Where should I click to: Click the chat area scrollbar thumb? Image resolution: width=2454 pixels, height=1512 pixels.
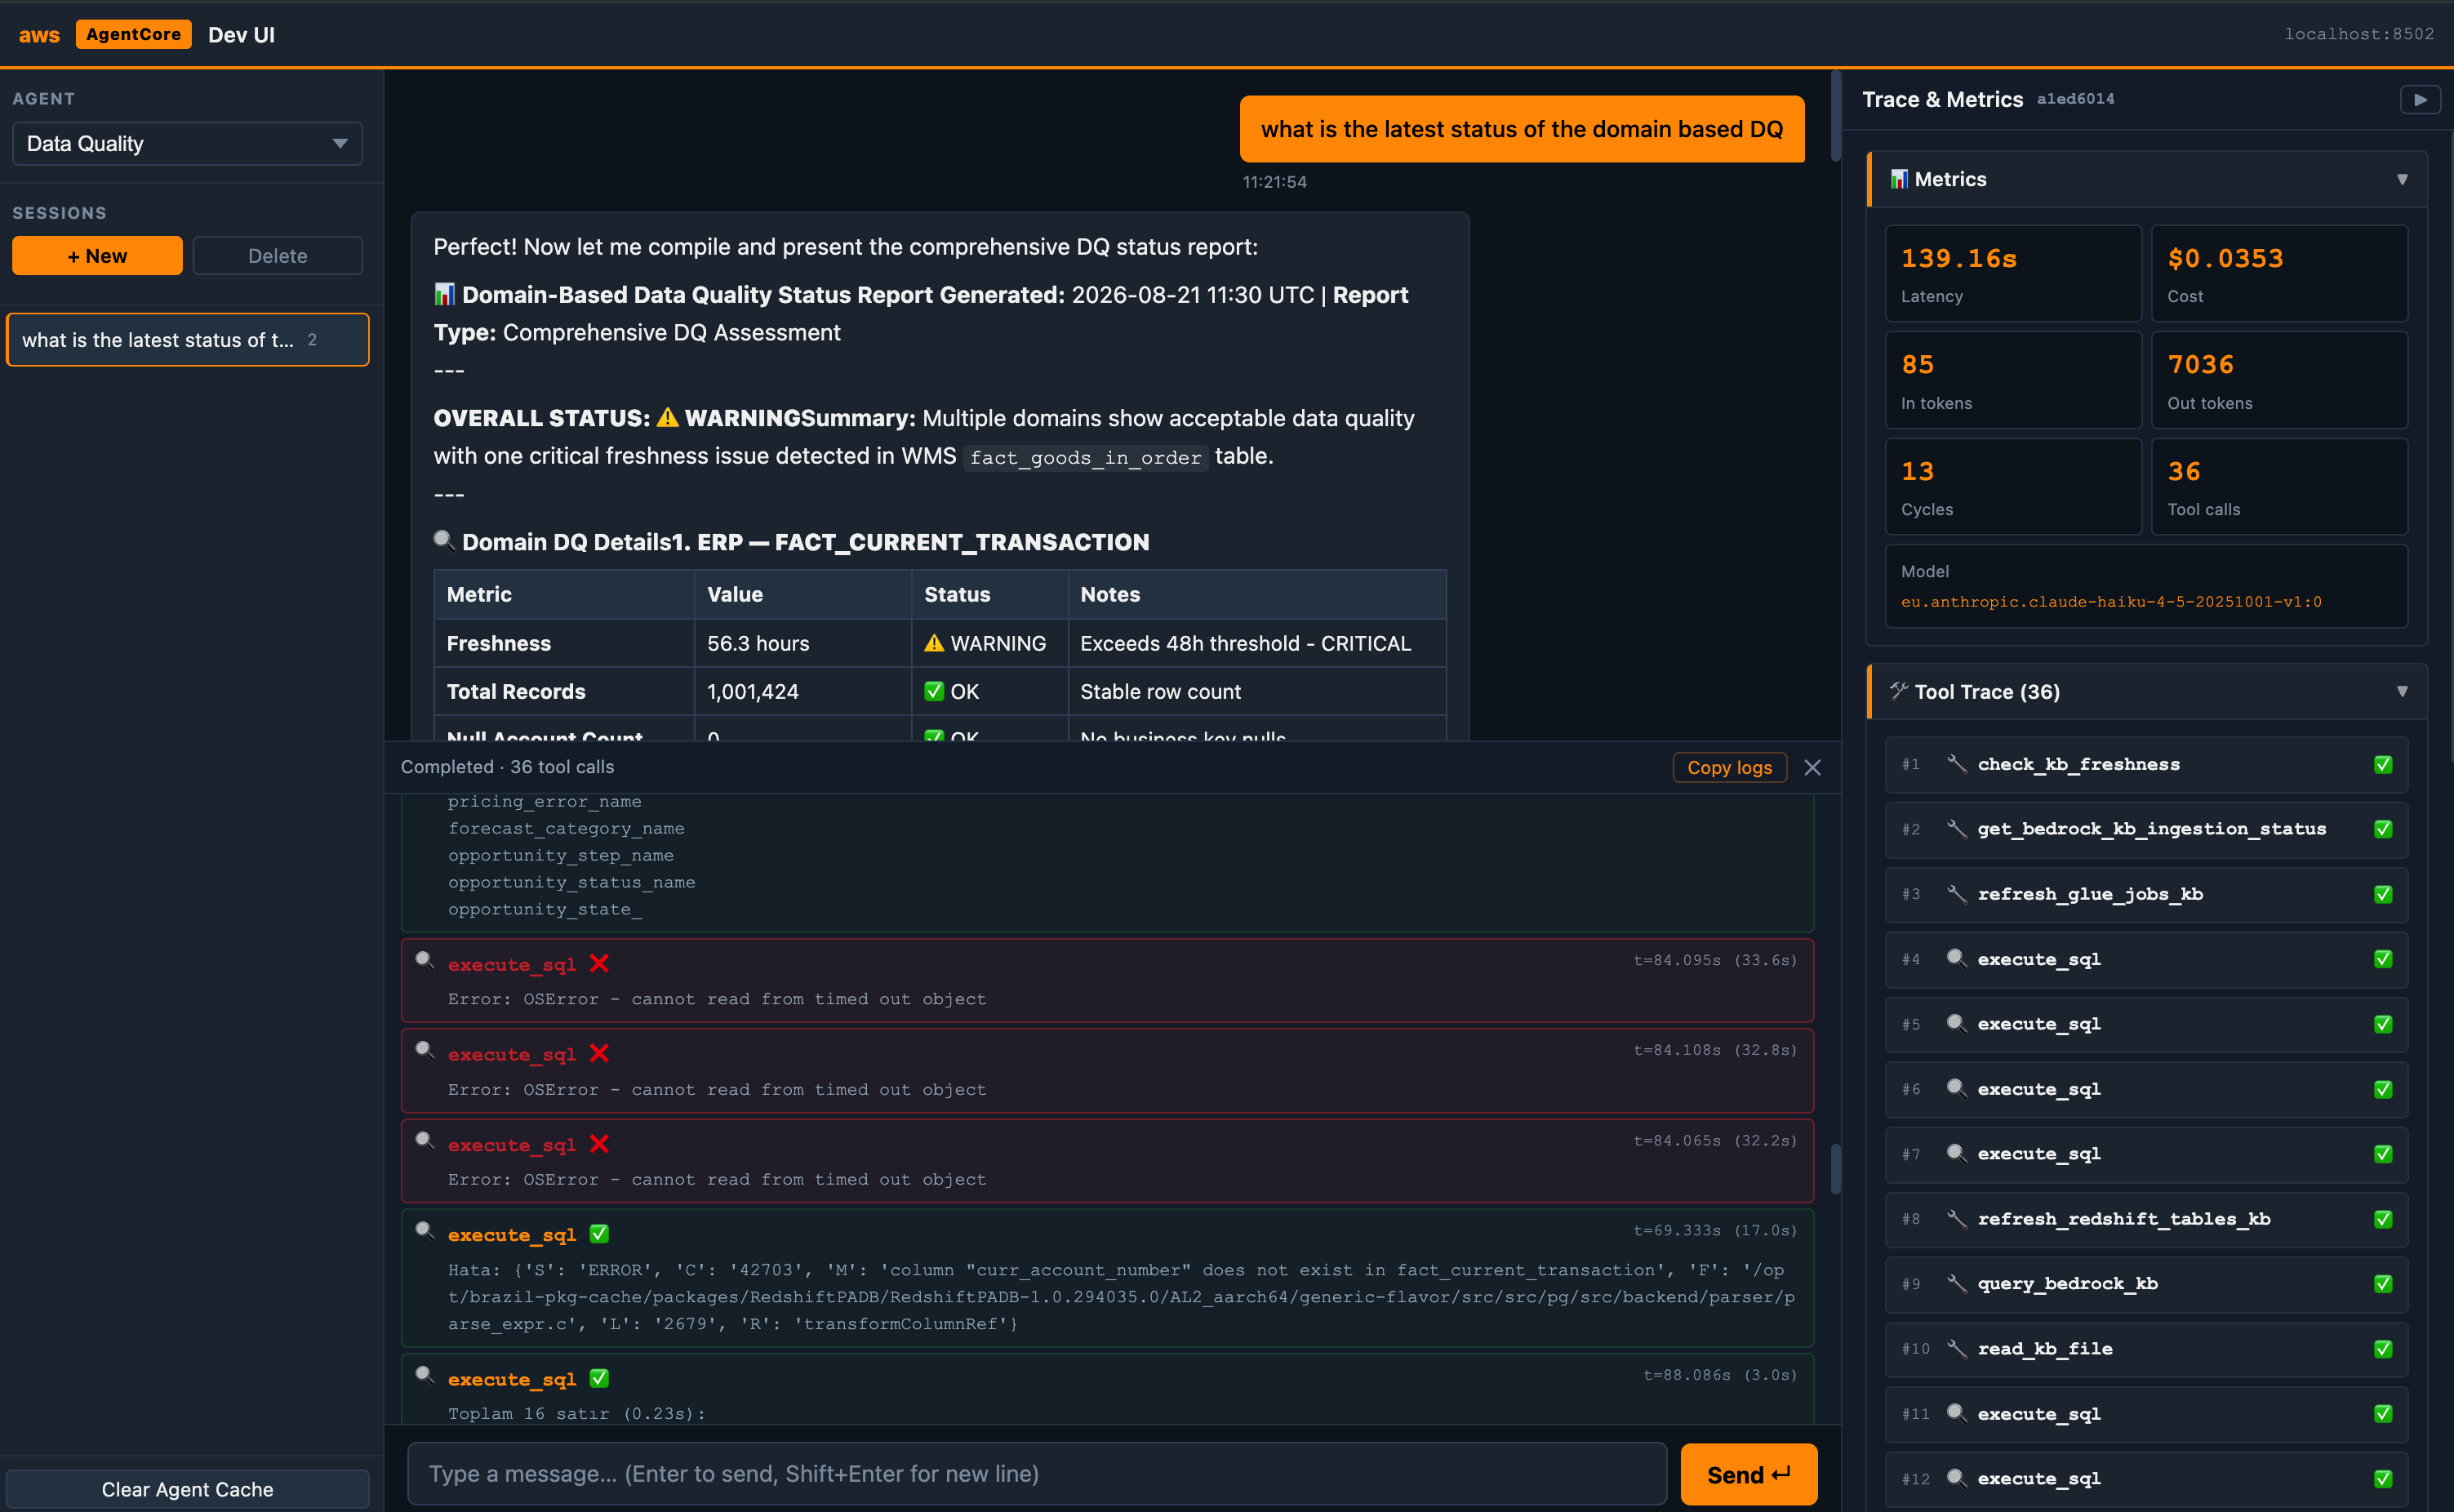click(x=1835, y=117)
